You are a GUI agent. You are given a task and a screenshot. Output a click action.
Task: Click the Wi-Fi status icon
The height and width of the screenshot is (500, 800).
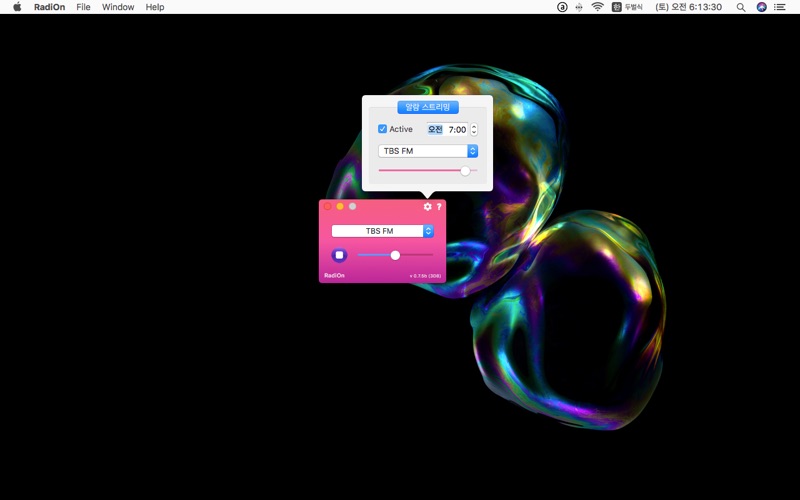point(597,7)
